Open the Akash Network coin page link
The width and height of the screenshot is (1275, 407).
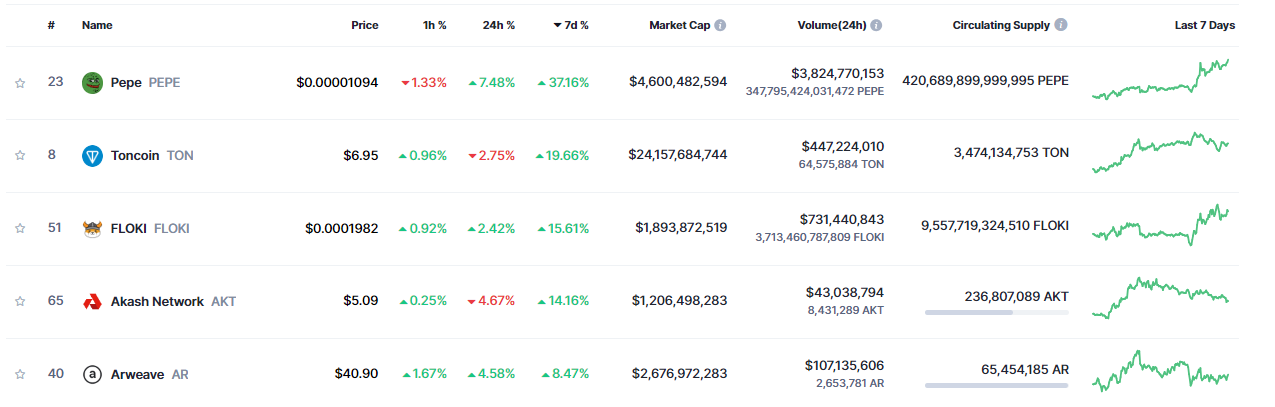click(157, 301)
